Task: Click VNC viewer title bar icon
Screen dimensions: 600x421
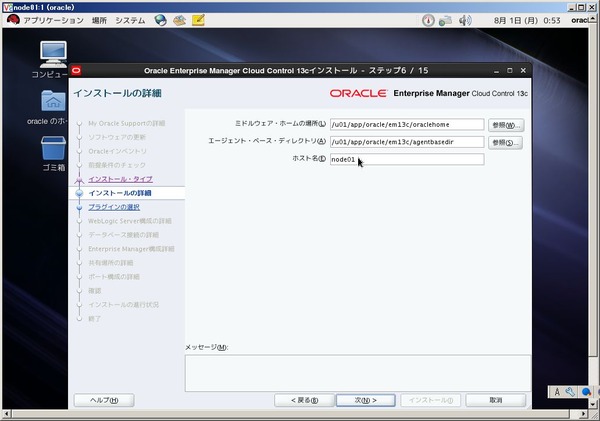Action: [x=7, y=7]
